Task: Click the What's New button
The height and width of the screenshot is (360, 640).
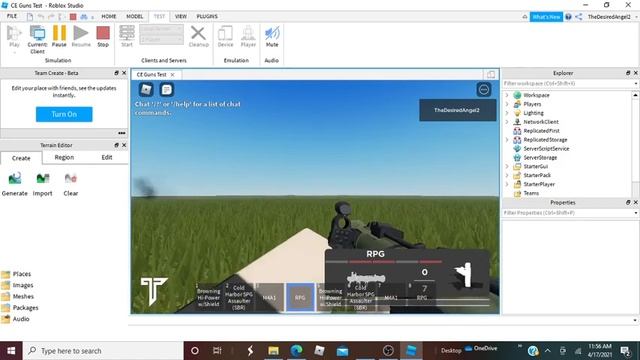Action: tap(546, 17)
